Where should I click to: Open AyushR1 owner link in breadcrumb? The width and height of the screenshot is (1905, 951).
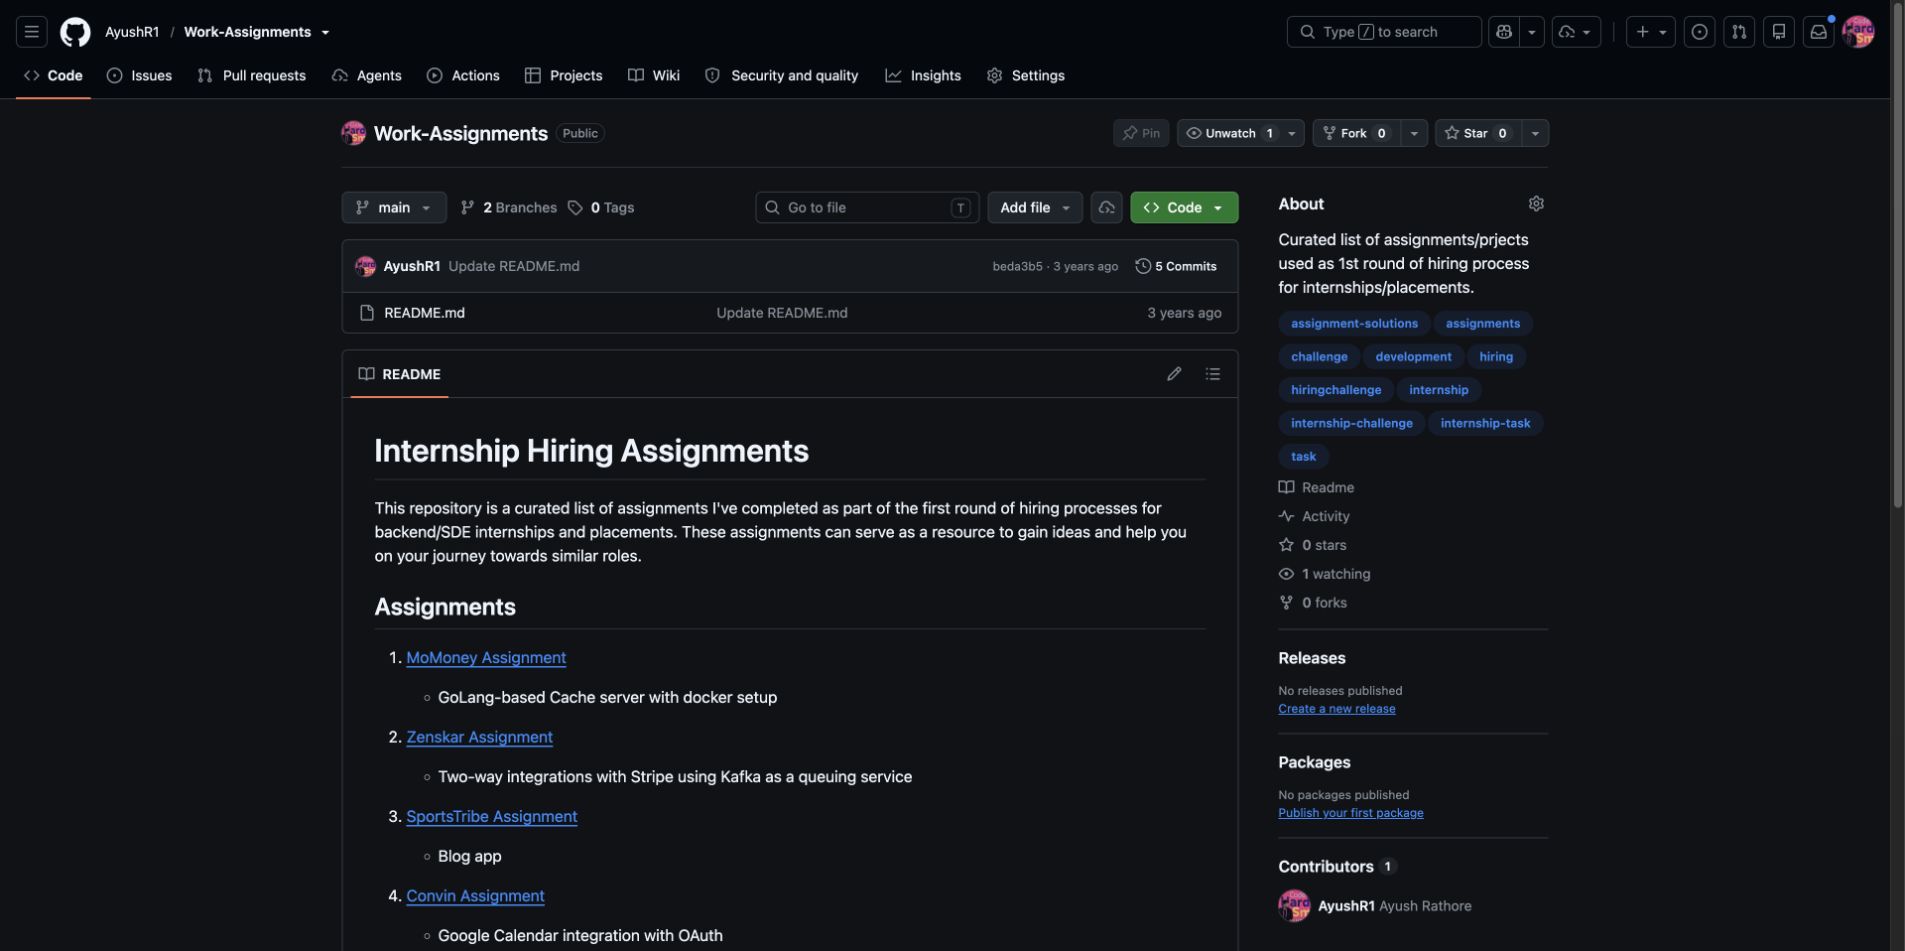pos(132,32)
